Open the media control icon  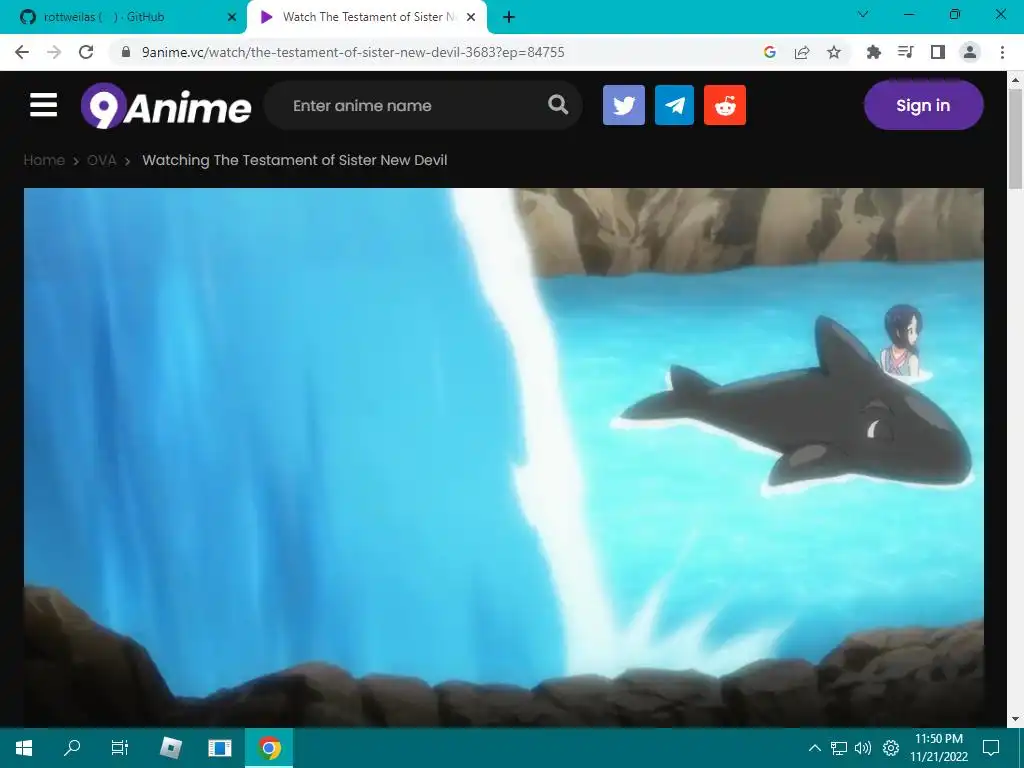pos(905,52)
